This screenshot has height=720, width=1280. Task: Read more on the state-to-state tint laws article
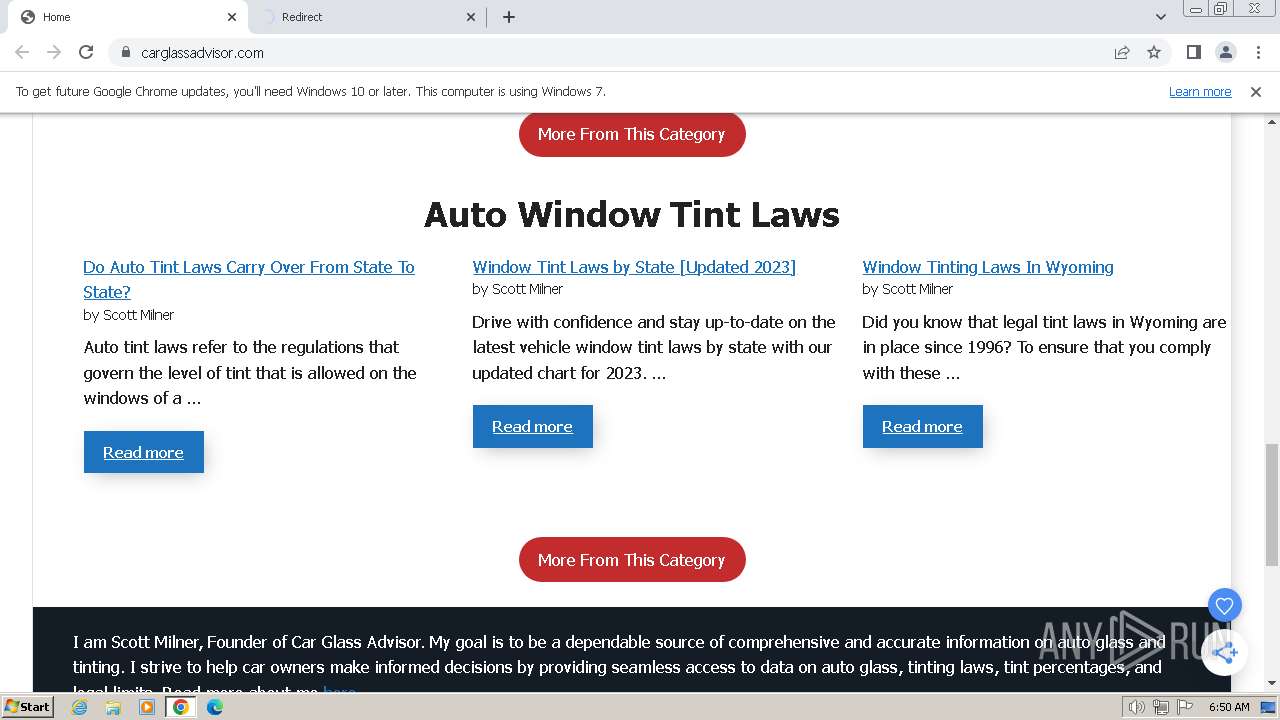point(143,452)
